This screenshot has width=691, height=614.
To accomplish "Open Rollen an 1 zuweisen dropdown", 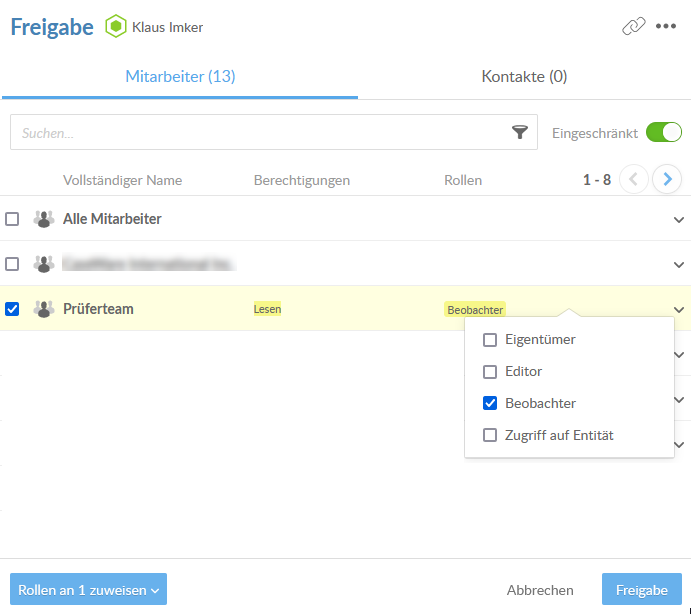I will (x=88, y=589).
